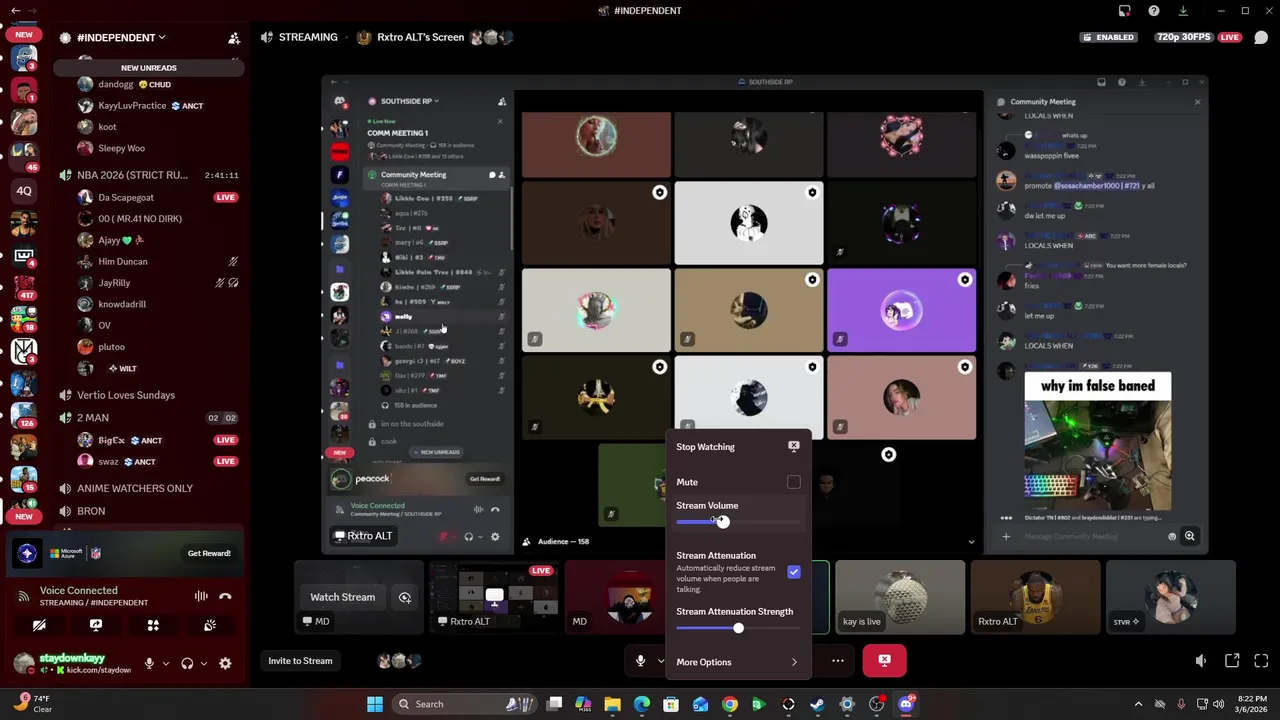The height and width of the screenshot is (720, 1280).
Task: Jump to NEW UNREADS in channel list
Action: pos(148,68)
